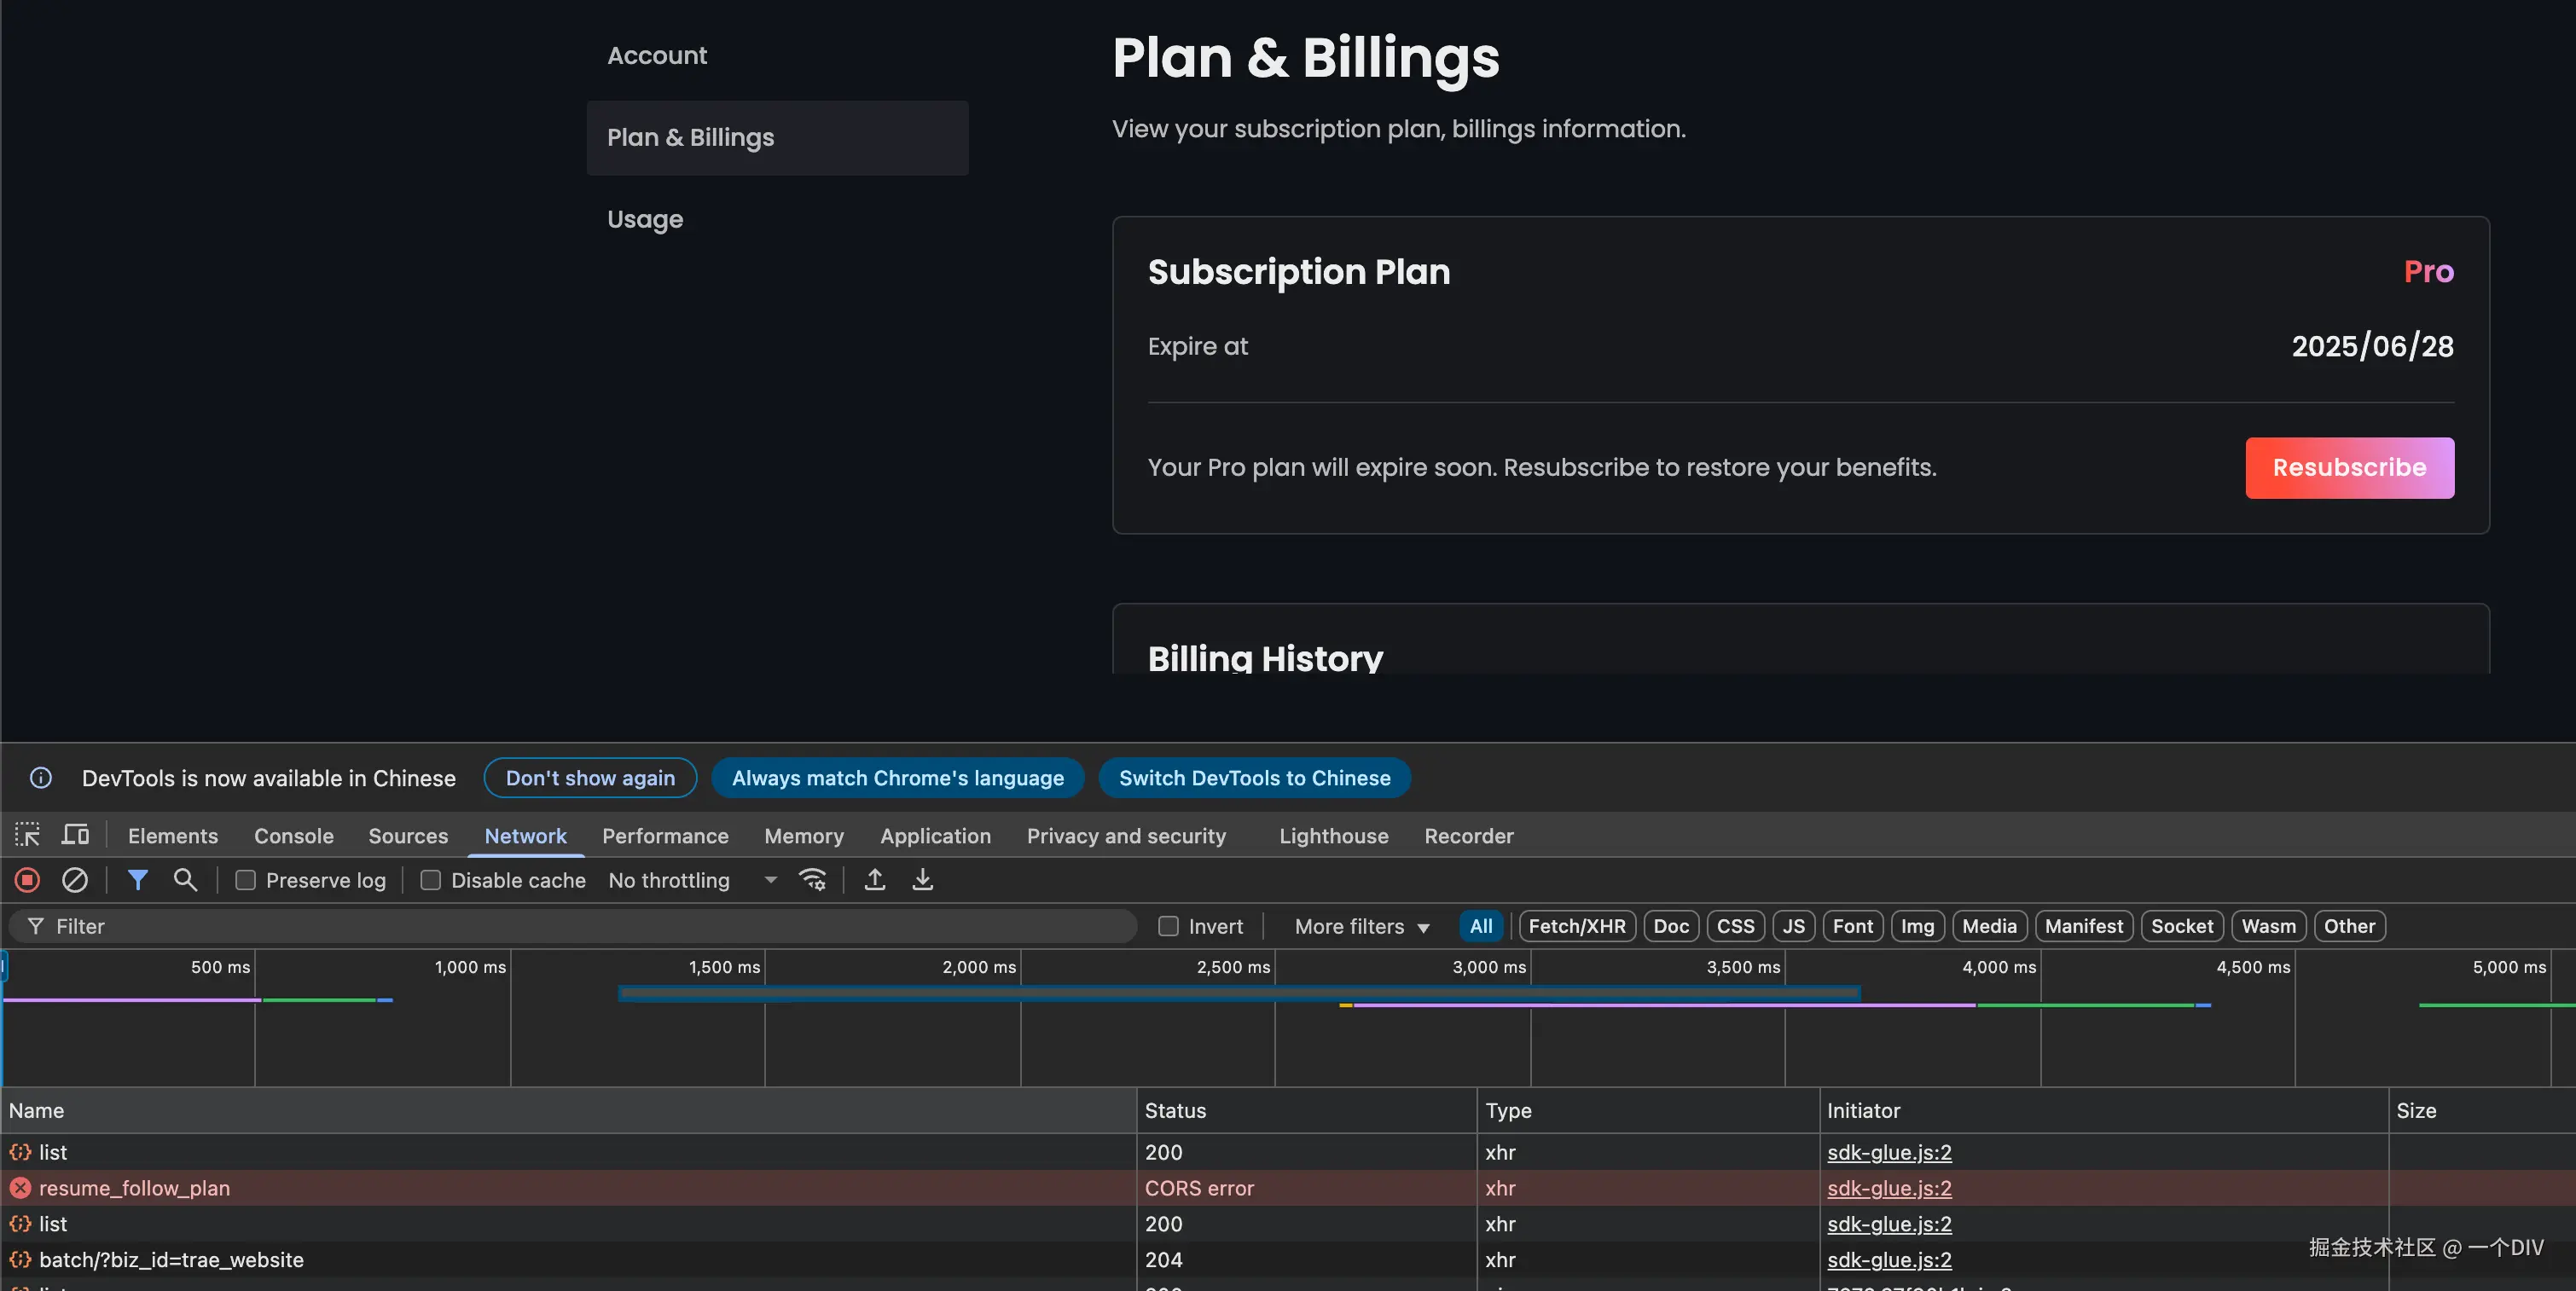2576x1291 pixels.
Task: Toggle the network filter funnel icon
Action: pyautogui.click(x=138, y=880)
